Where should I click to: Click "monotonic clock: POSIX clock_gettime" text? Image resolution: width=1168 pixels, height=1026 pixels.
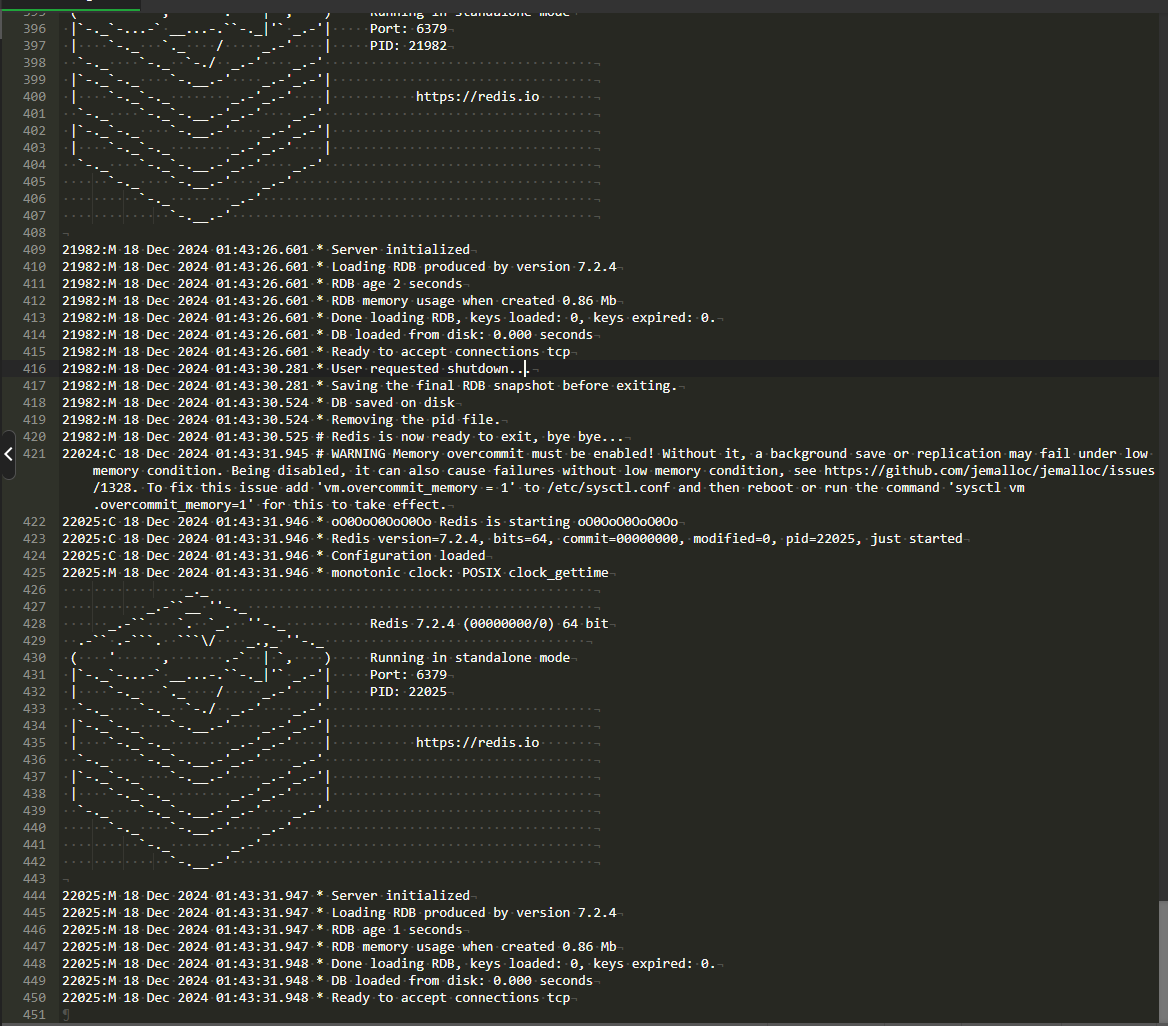pyautogui.click(x=469, y=574)
